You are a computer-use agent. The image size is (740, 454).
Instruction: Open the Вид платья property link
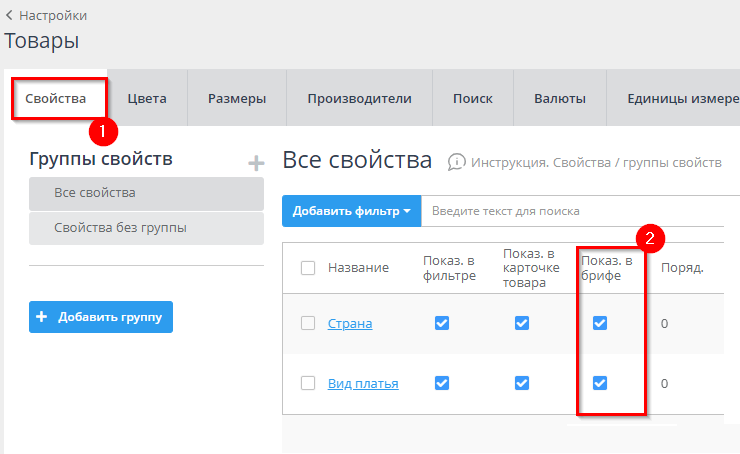363,383
